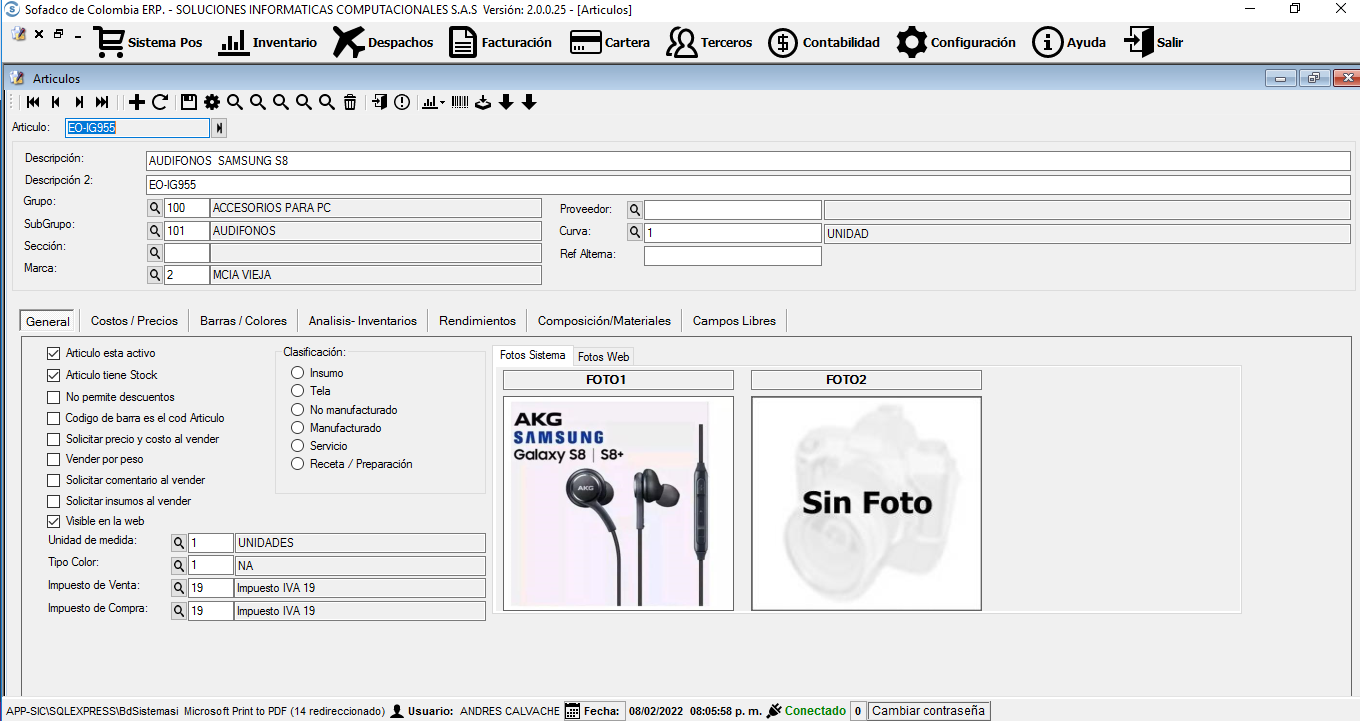Uncheck 'Articulo esta activo' checkbox
The image size is (1360, 721).
point(54,353)
